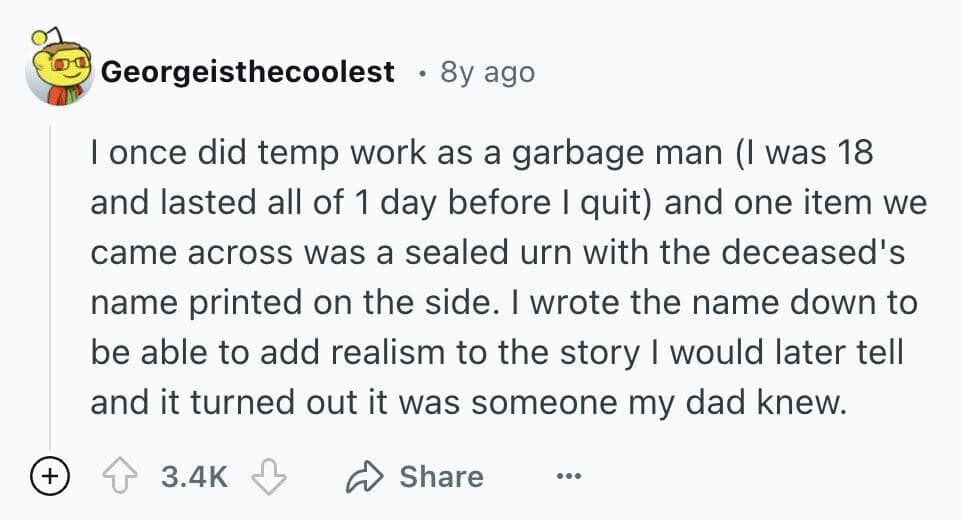Click the line starting "came across was a"

click(497, 253)
